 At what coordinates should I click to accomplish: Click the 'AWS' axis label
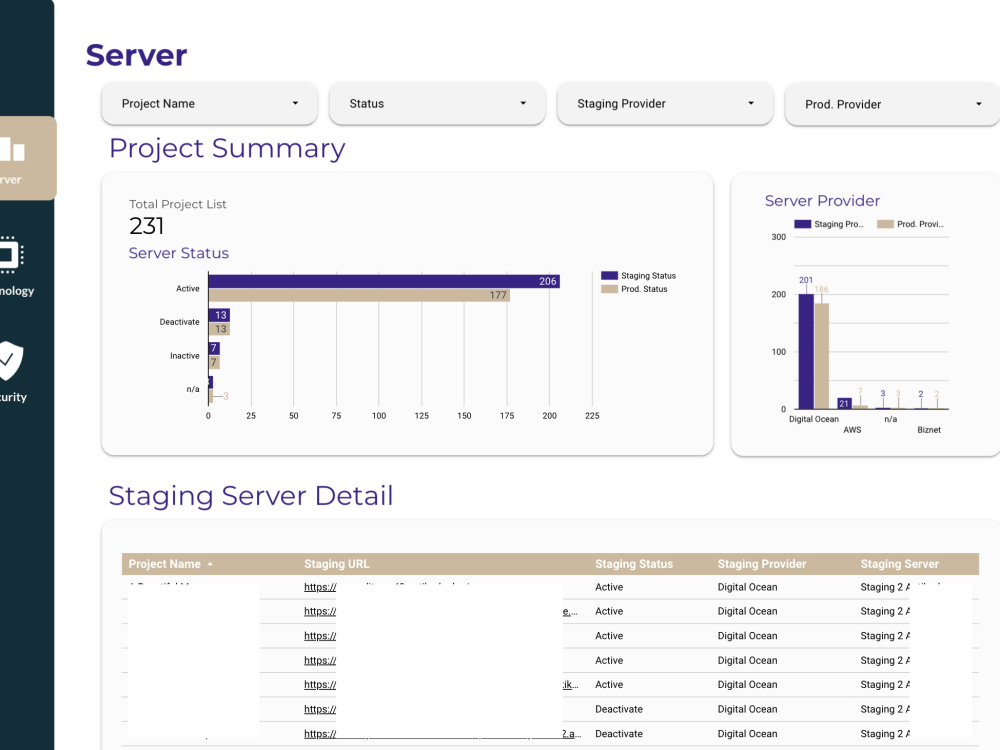[852, 430]
